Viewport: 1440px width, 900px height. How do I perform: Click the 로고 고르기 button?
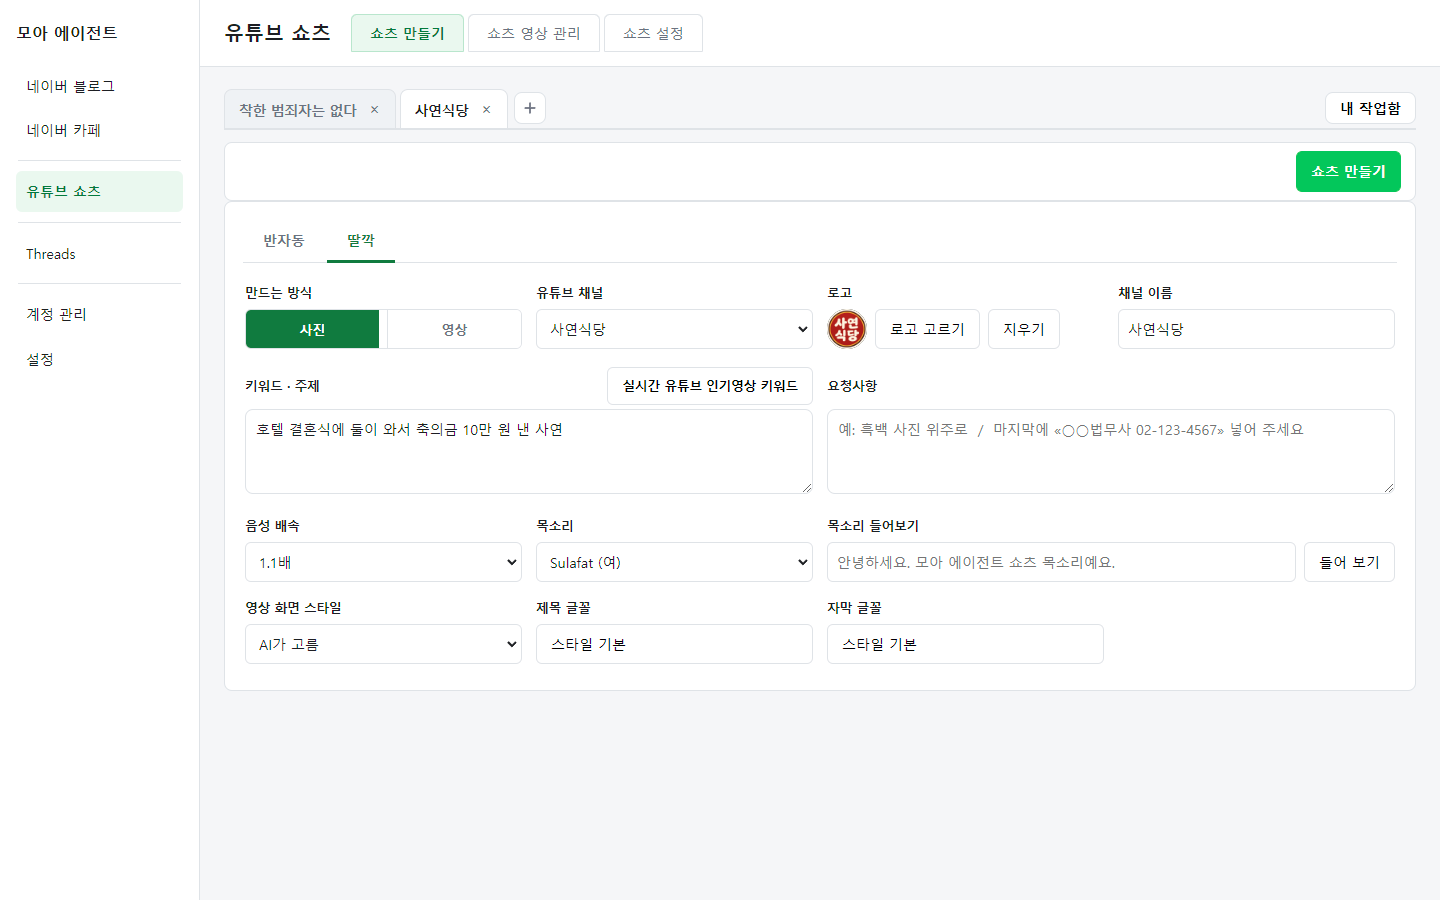coord(927,329)
